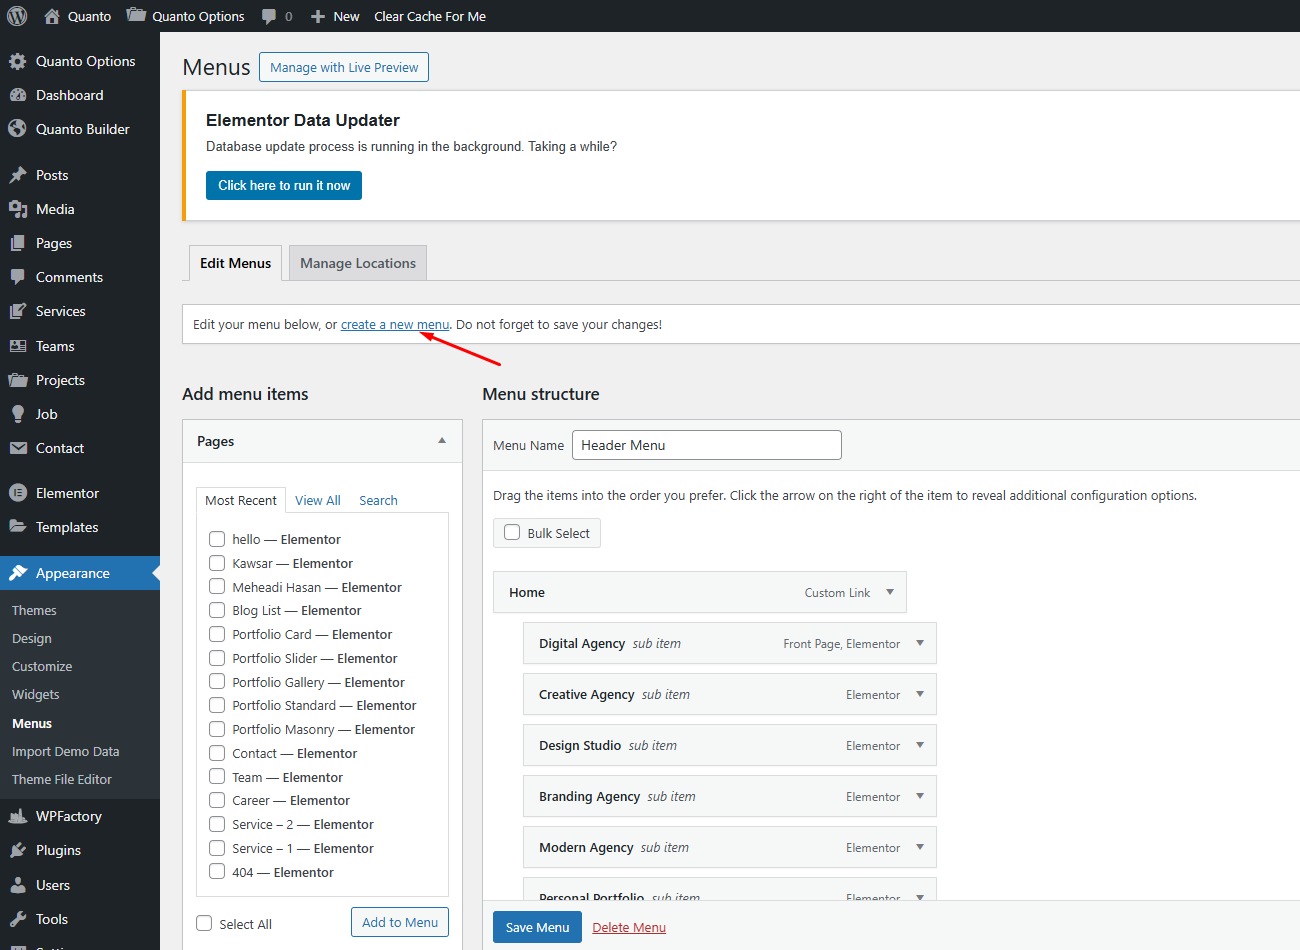Click the Pages icon in sidebar
The height and width of the screenshot is (950, 1300).
(18, 243)
